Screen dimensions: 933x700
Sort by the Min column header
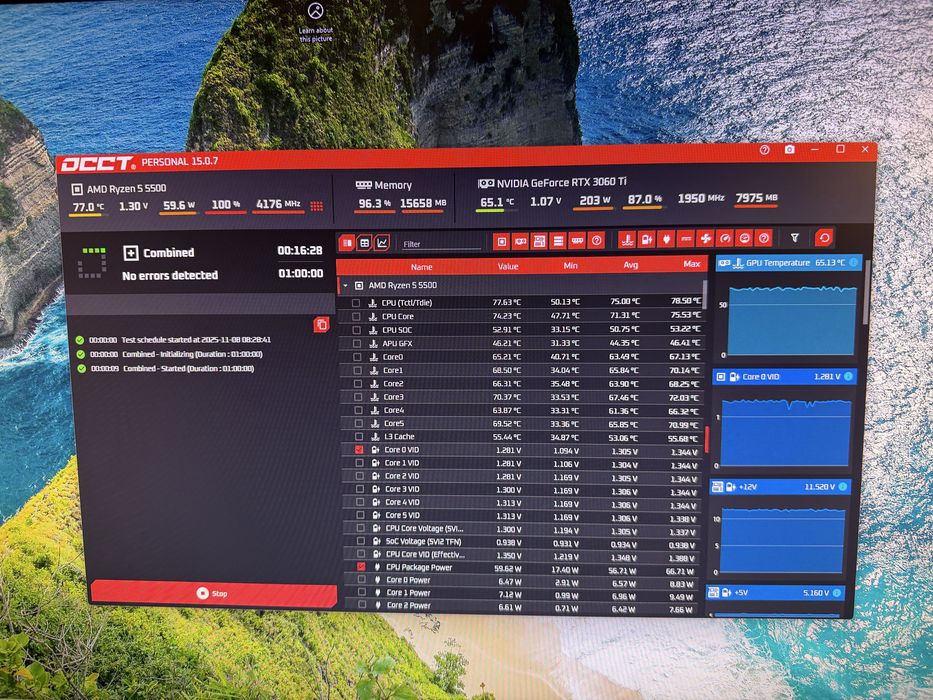click(x=571, y=265)
